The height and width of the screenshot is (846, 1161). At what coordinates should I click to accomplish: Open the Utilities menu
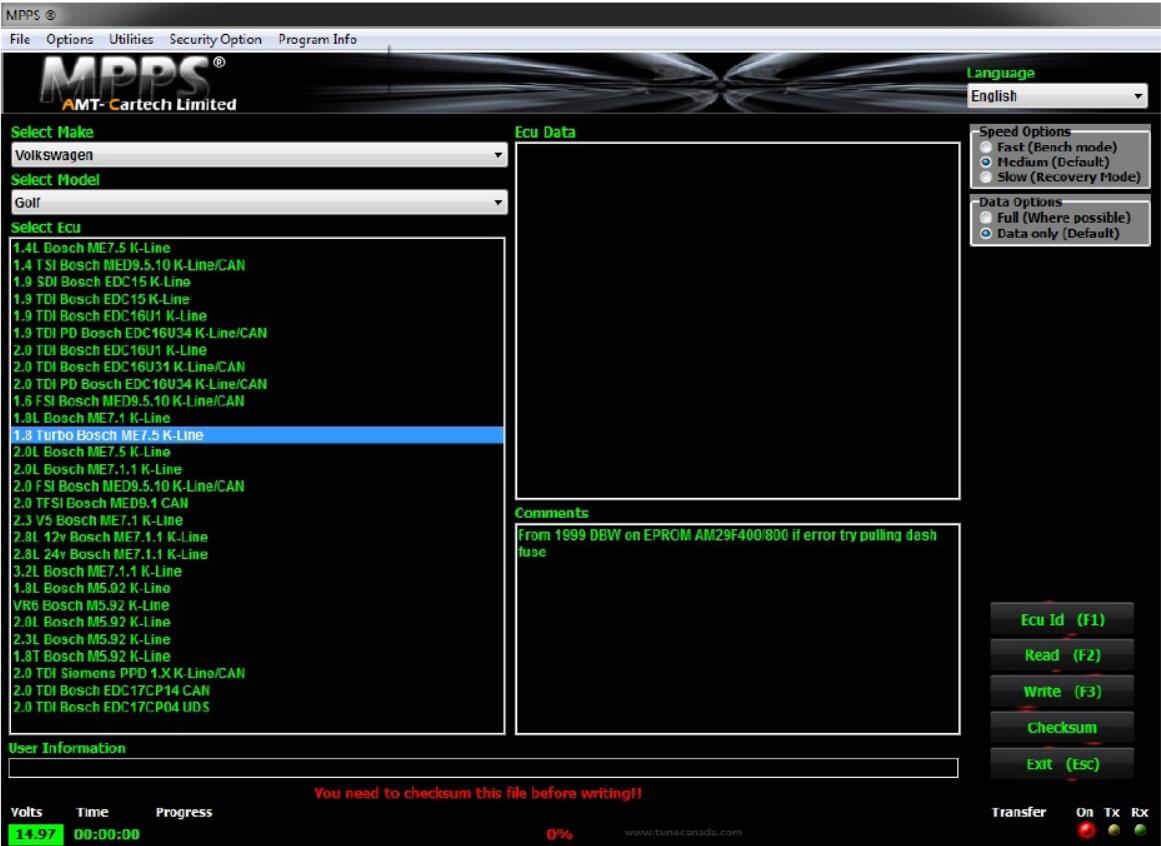click(x=131, y=39)
